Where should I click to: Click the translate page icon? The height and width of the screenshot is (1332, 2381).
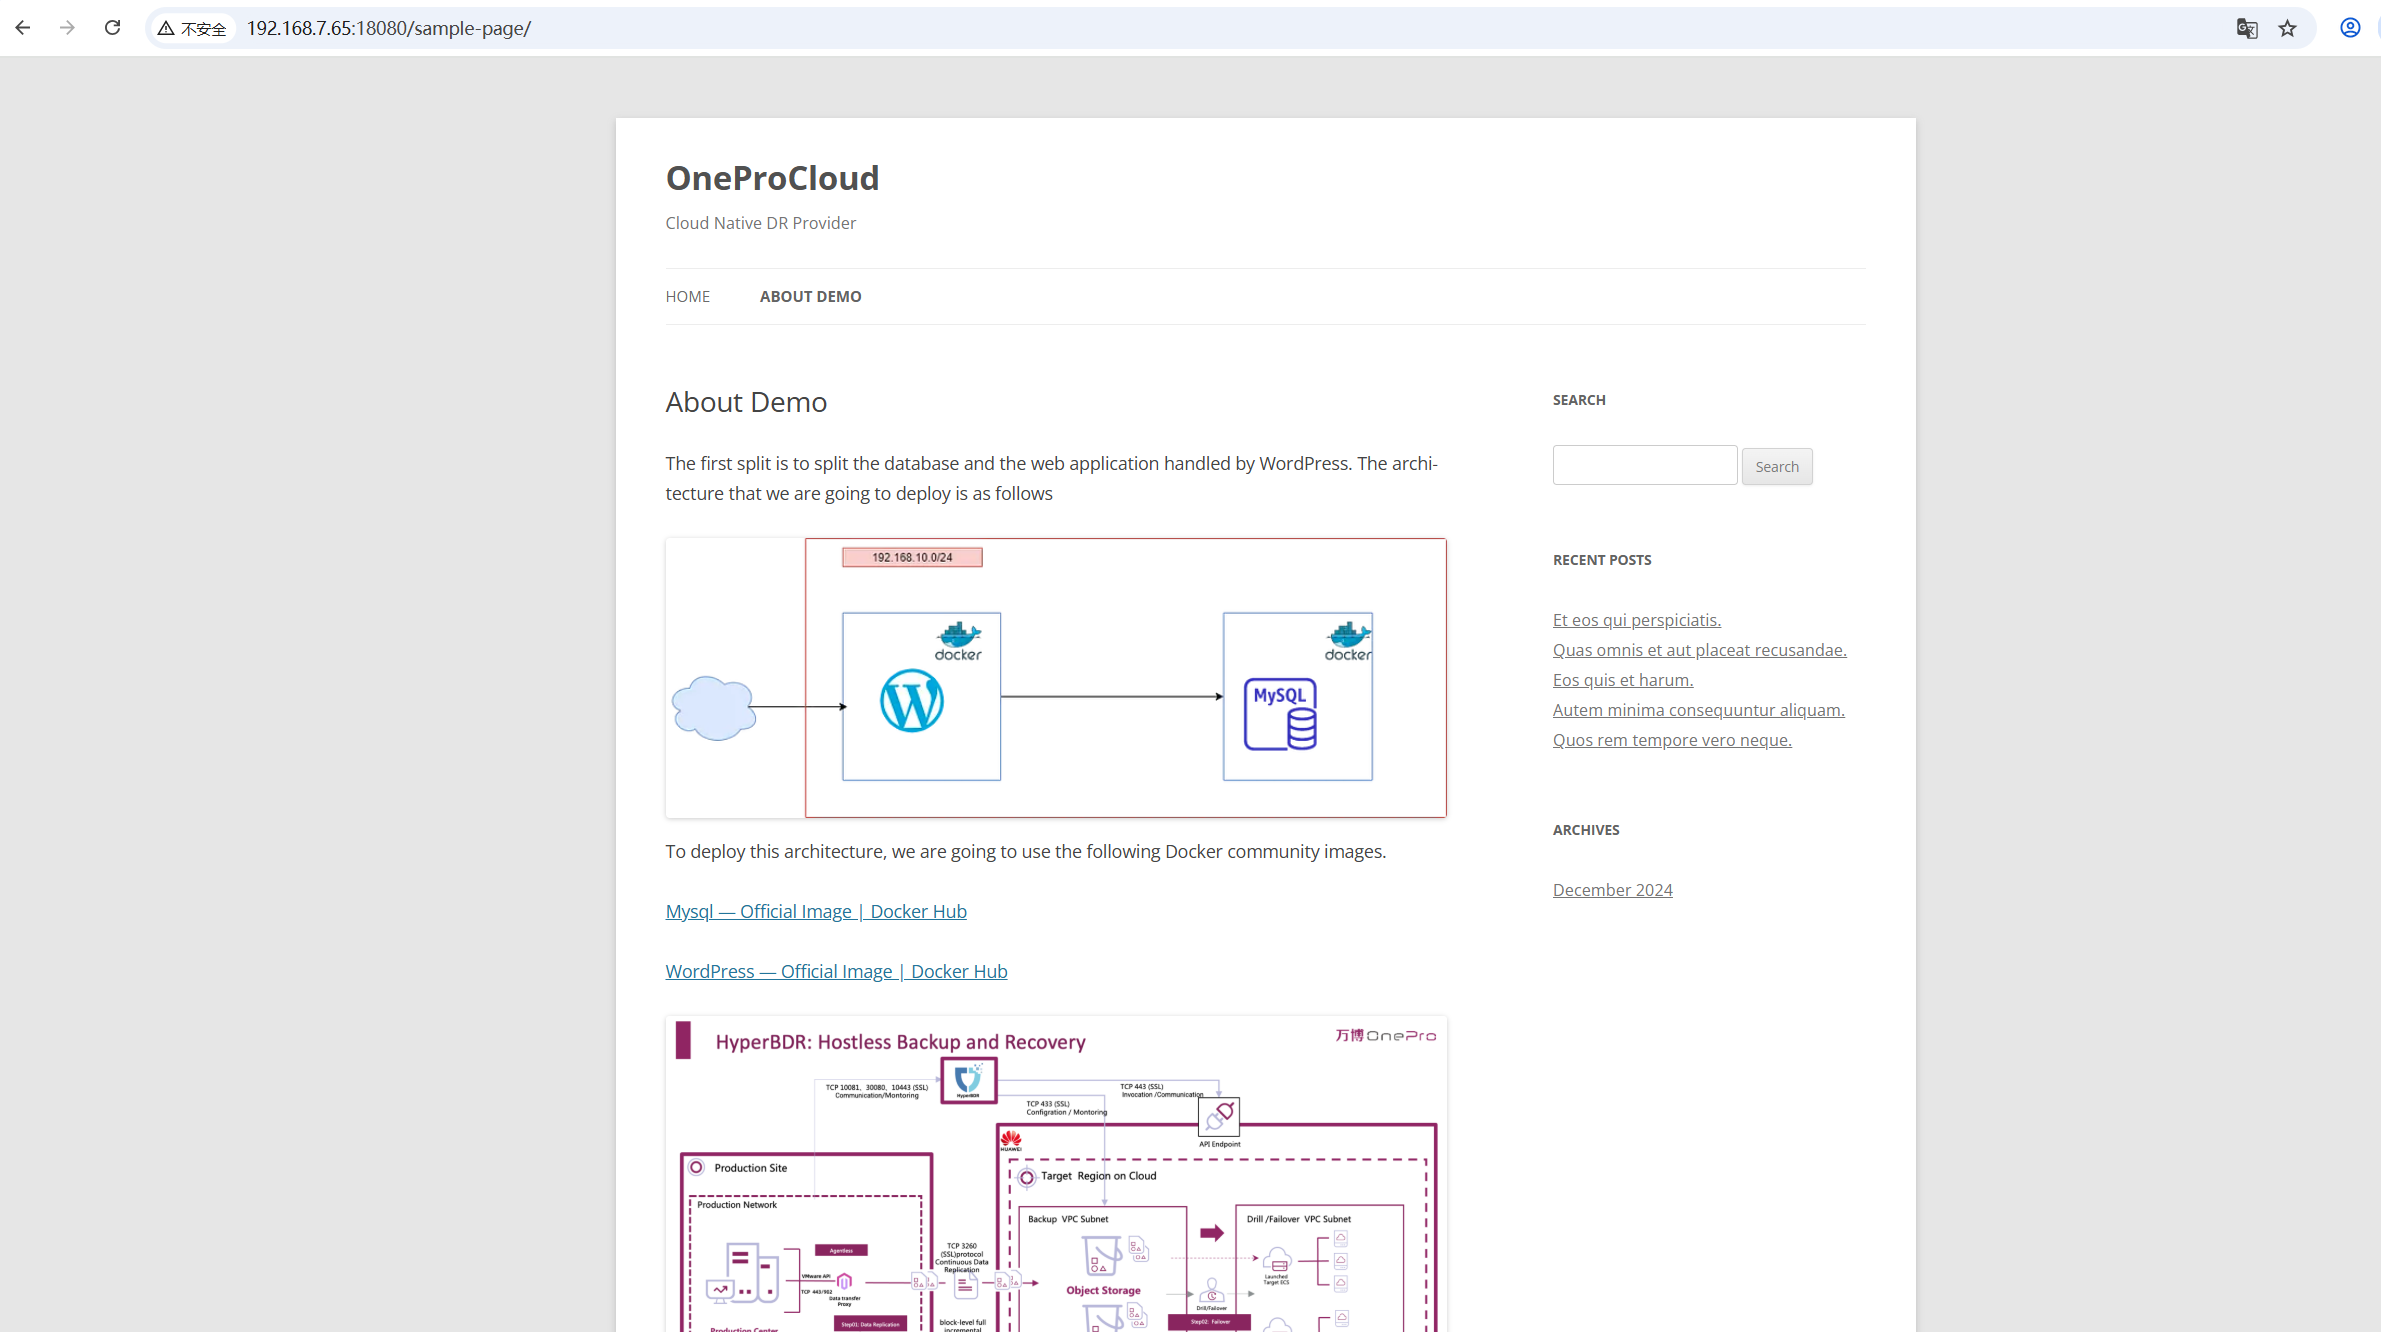pos(2247,28)
